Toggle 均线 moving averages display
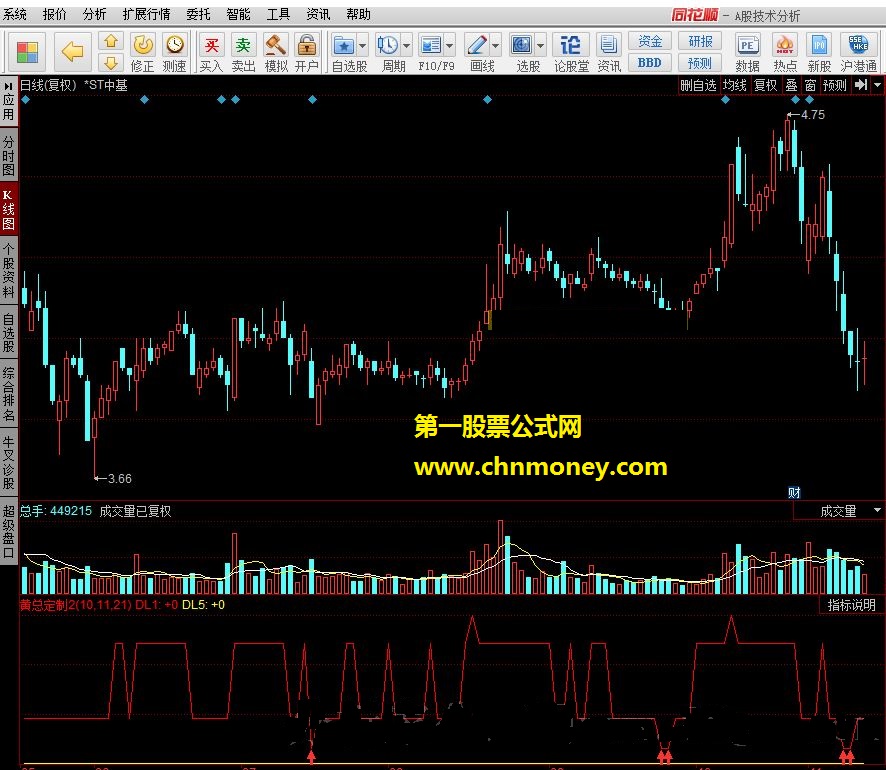The width and height of the screenshot is (886, 770). tap(735, 85)
